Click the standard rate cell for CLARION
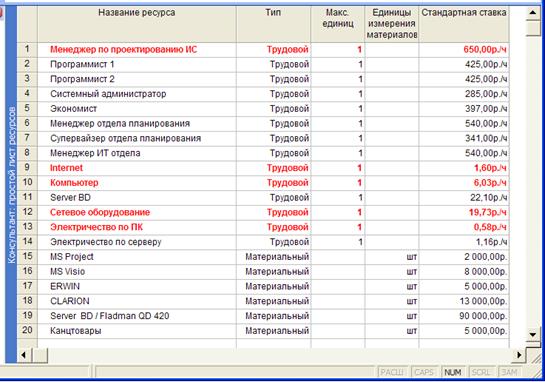The height and width of the screenshot is (382, 545). click(x=464, y=301)
